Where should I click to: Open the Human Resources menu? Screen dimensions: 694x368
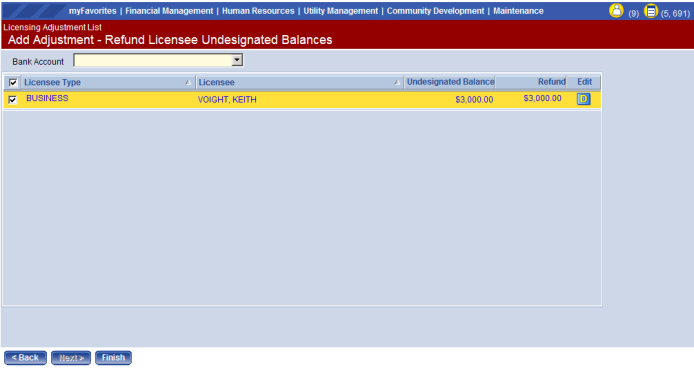point(258,11)
